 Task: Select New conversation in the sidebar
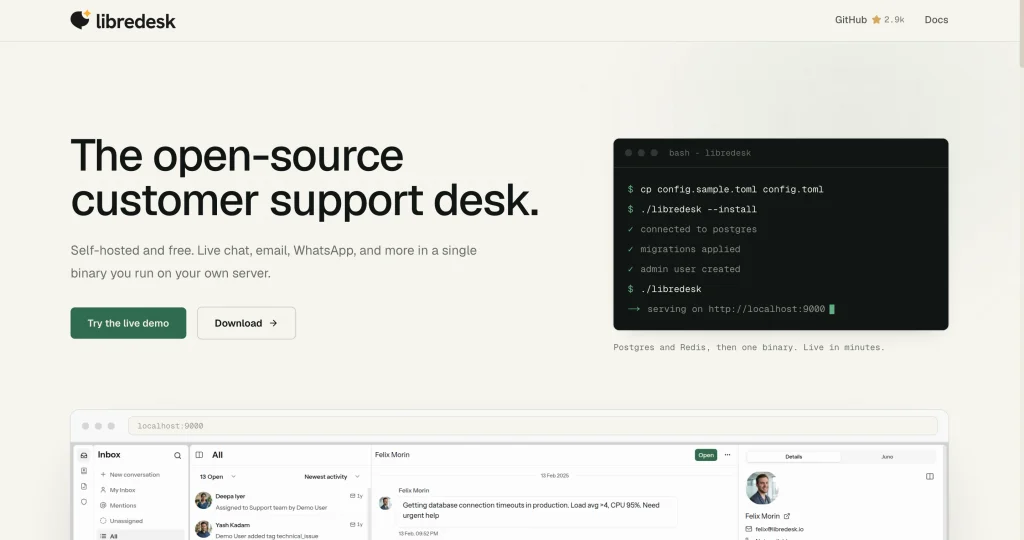pos(130,475)
